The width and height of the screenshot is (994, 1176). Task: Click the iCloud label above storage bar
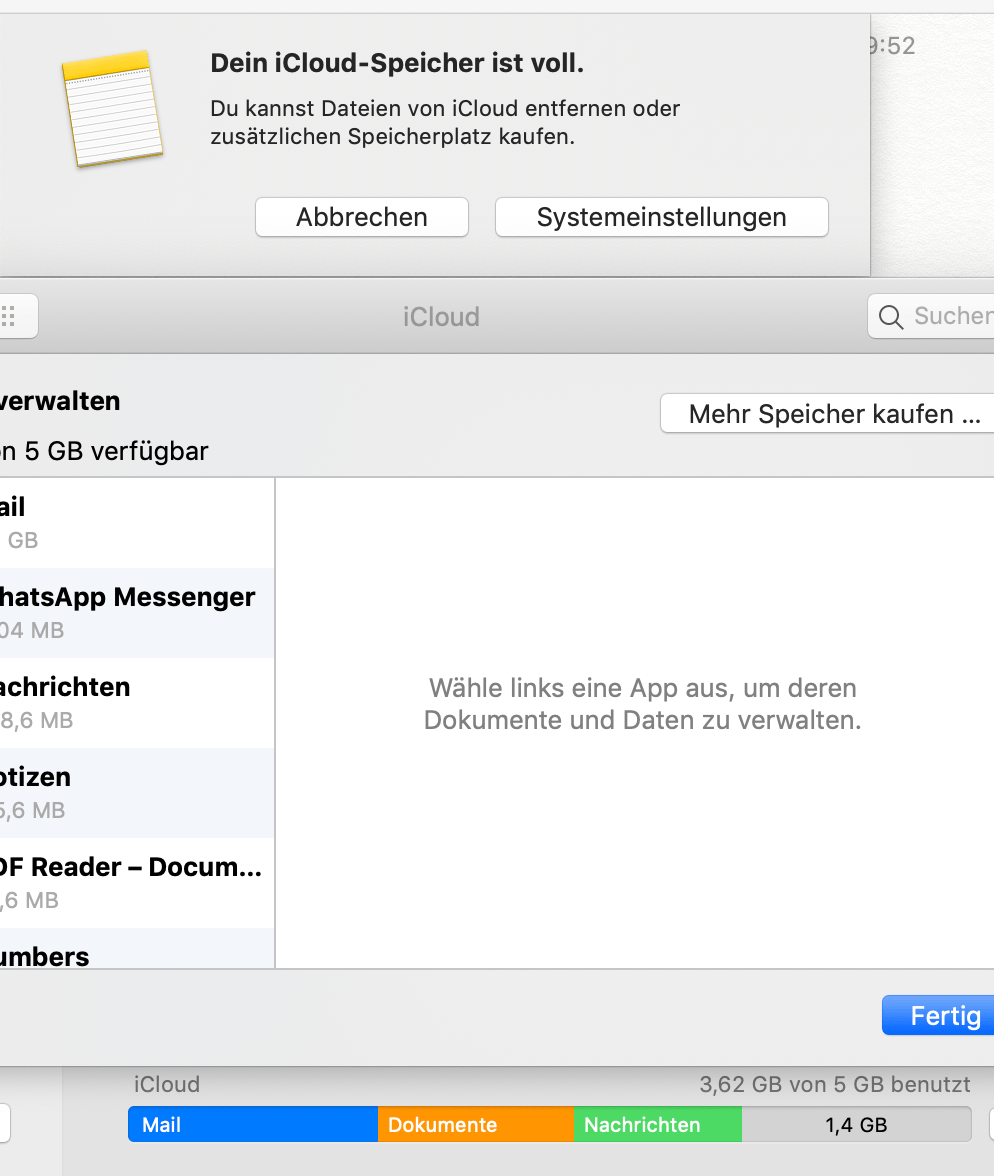click(167, 1084)
